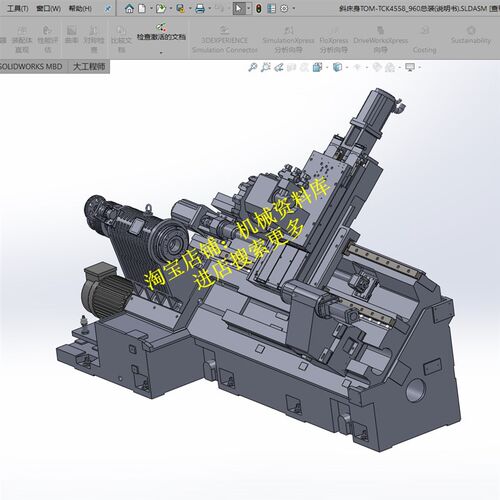
Task: Click Zoom to Fit magnifier icon
Action: pyautogui.click(x=253, y=67)
